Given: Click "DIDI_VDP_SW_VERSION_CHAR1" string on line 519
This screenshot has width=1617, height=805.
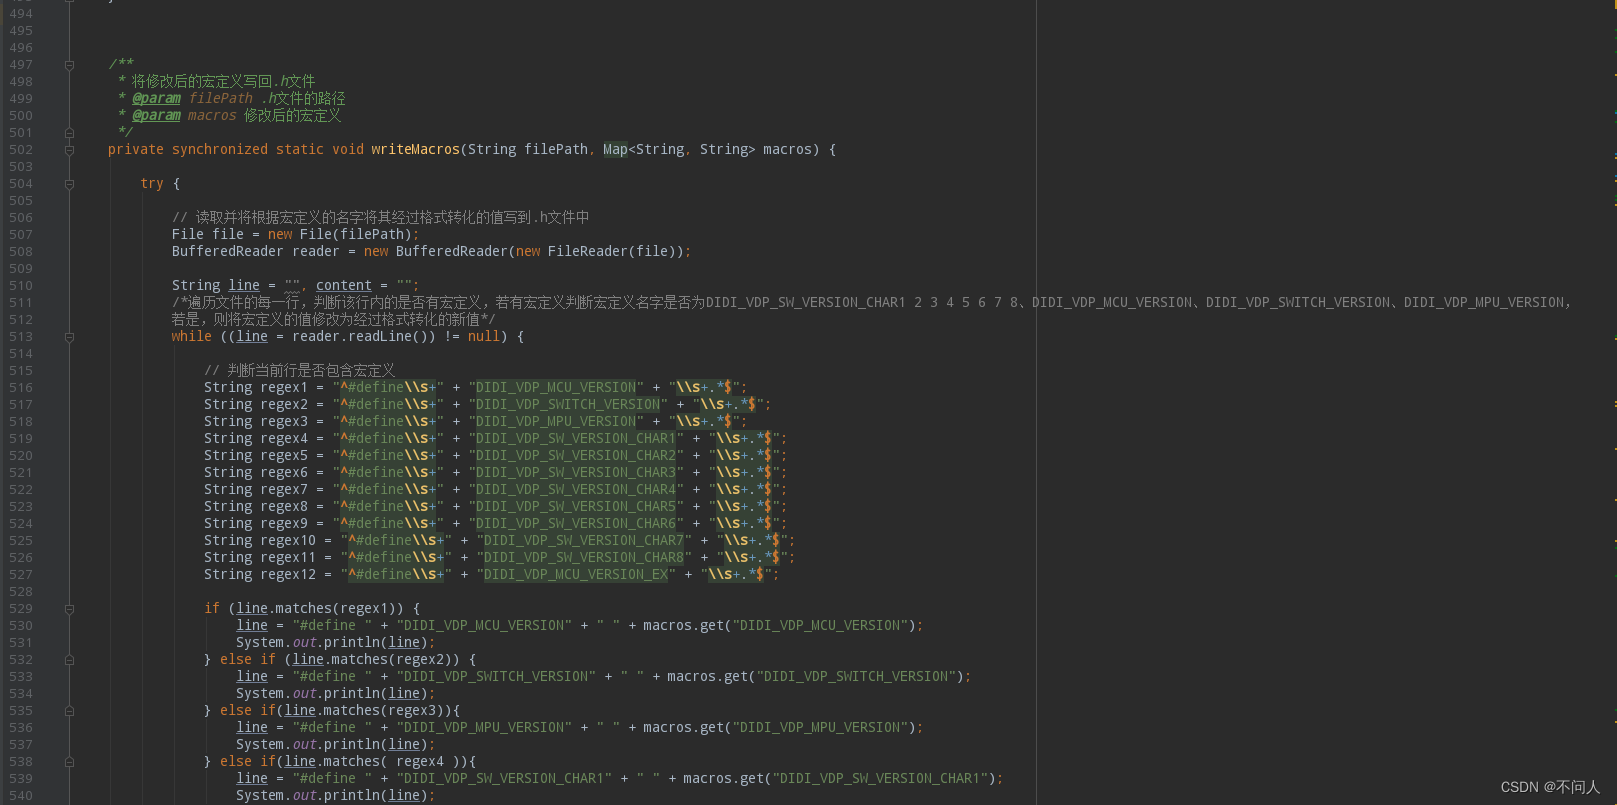Looking at the screenshot, I should (576, 438).
